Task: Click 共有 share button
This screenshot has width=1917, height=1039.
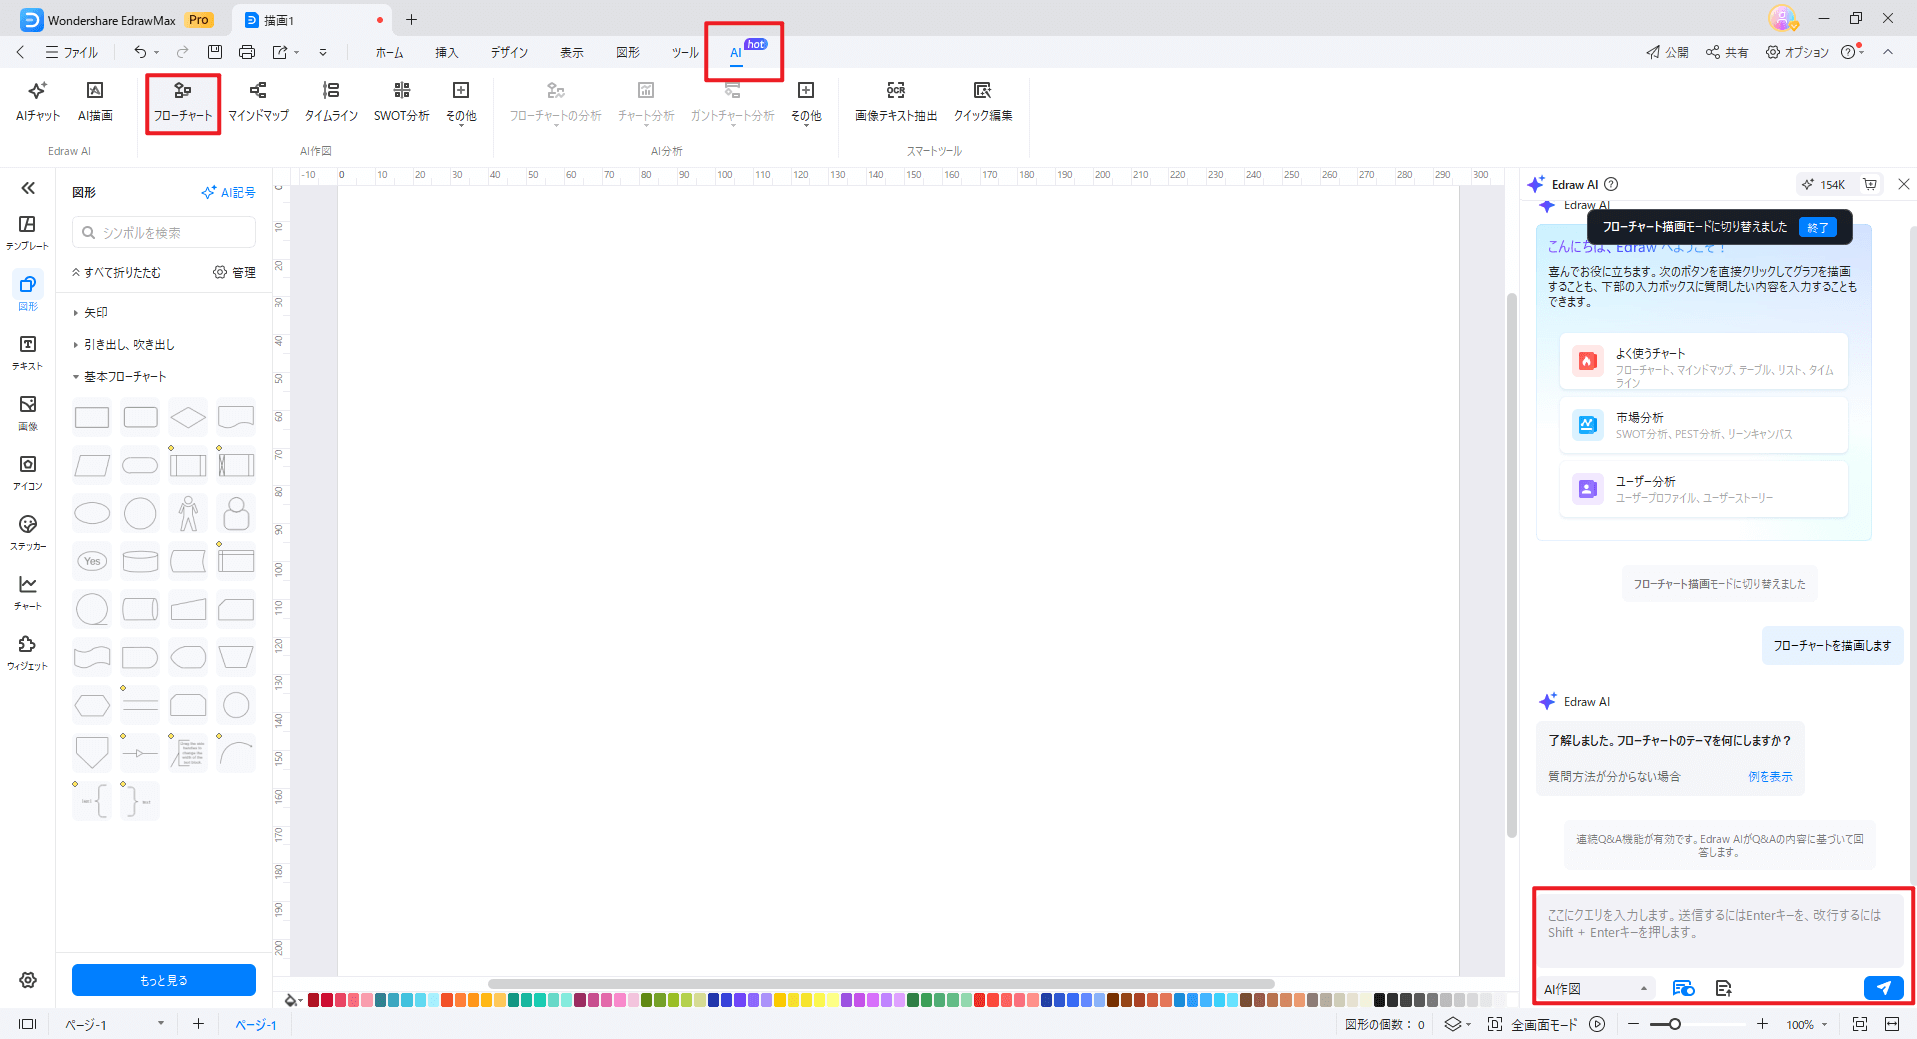Action: point(1727,52)
